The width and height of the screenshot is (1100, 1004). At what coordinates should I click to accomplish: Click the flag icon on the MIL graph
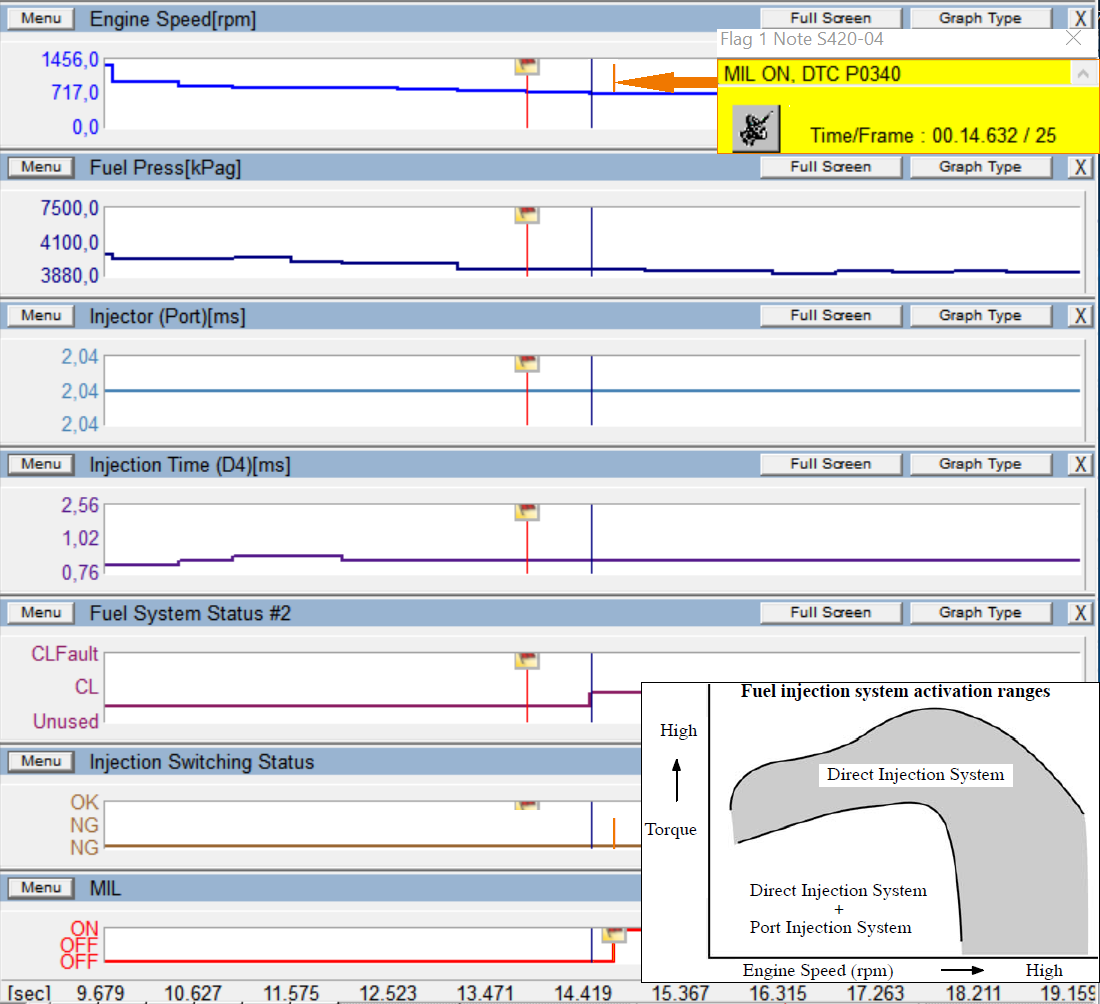click(613, 933)
